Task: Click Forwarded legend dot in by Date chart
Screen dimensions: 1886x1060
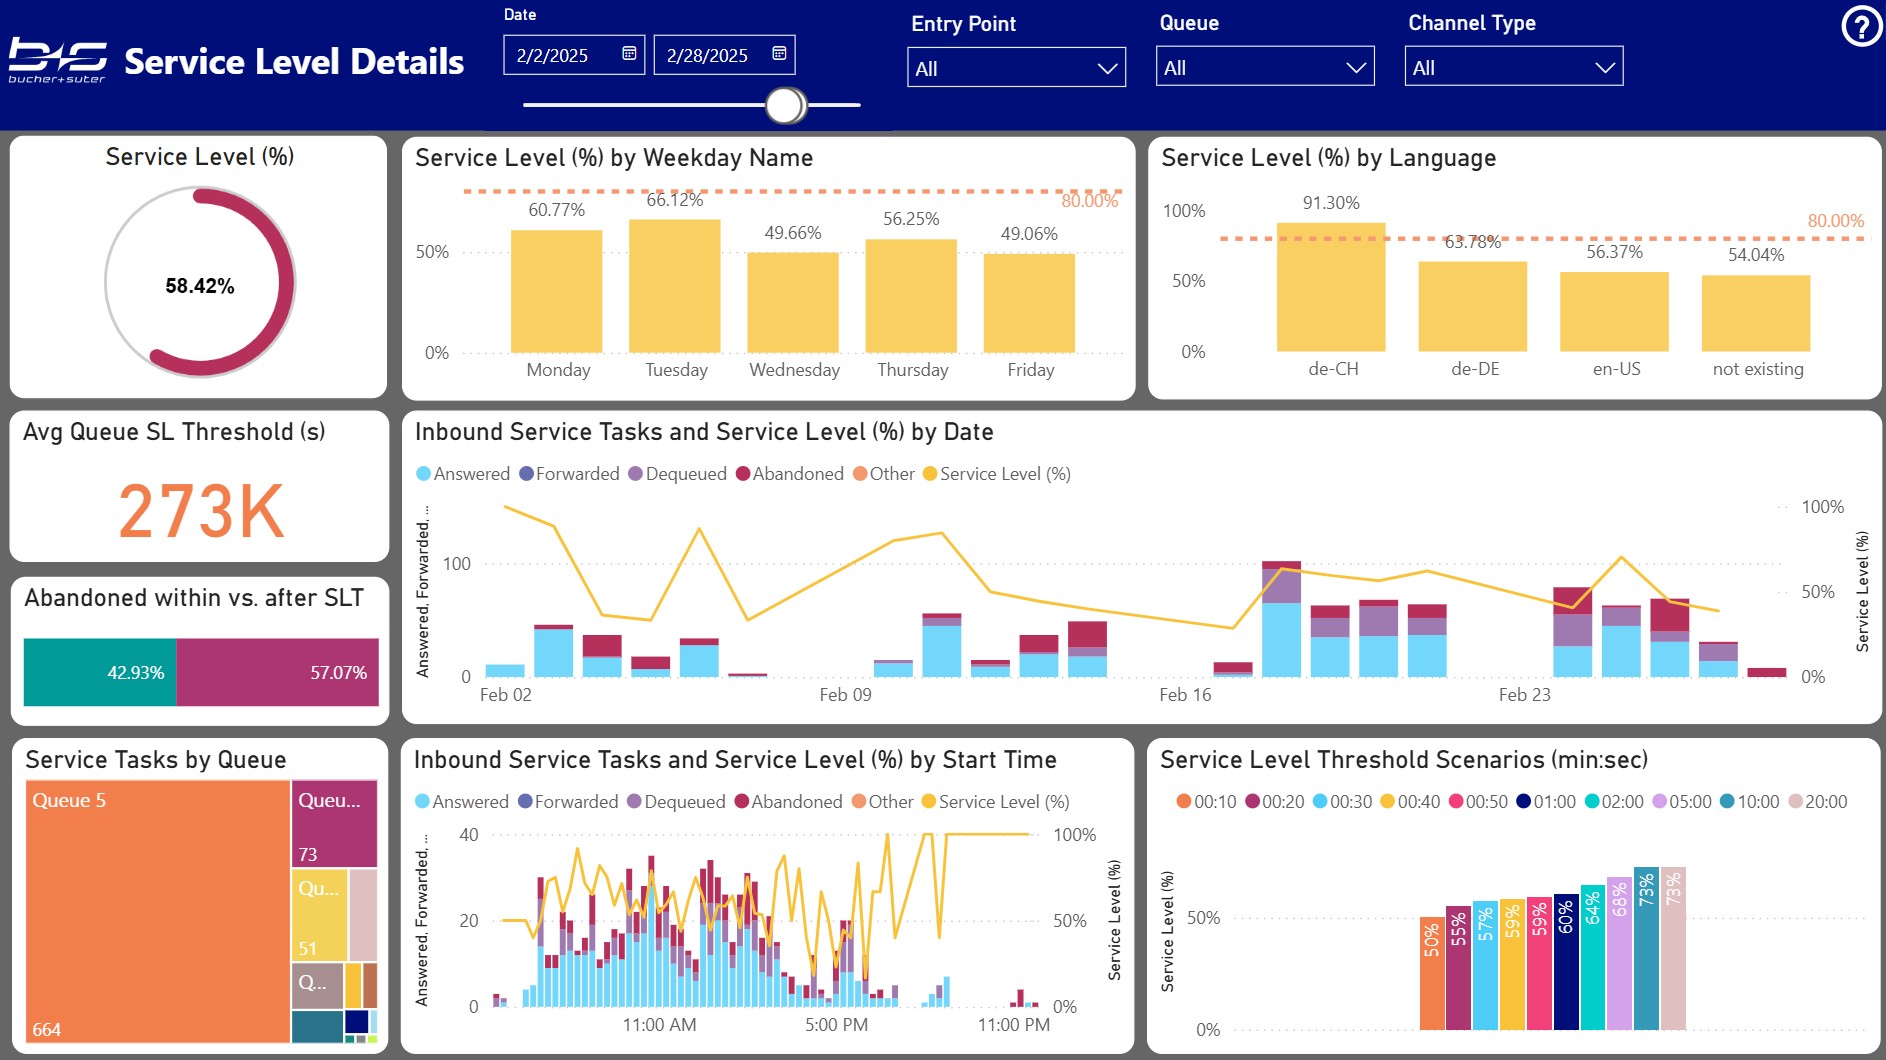Action: pos(527,474)
